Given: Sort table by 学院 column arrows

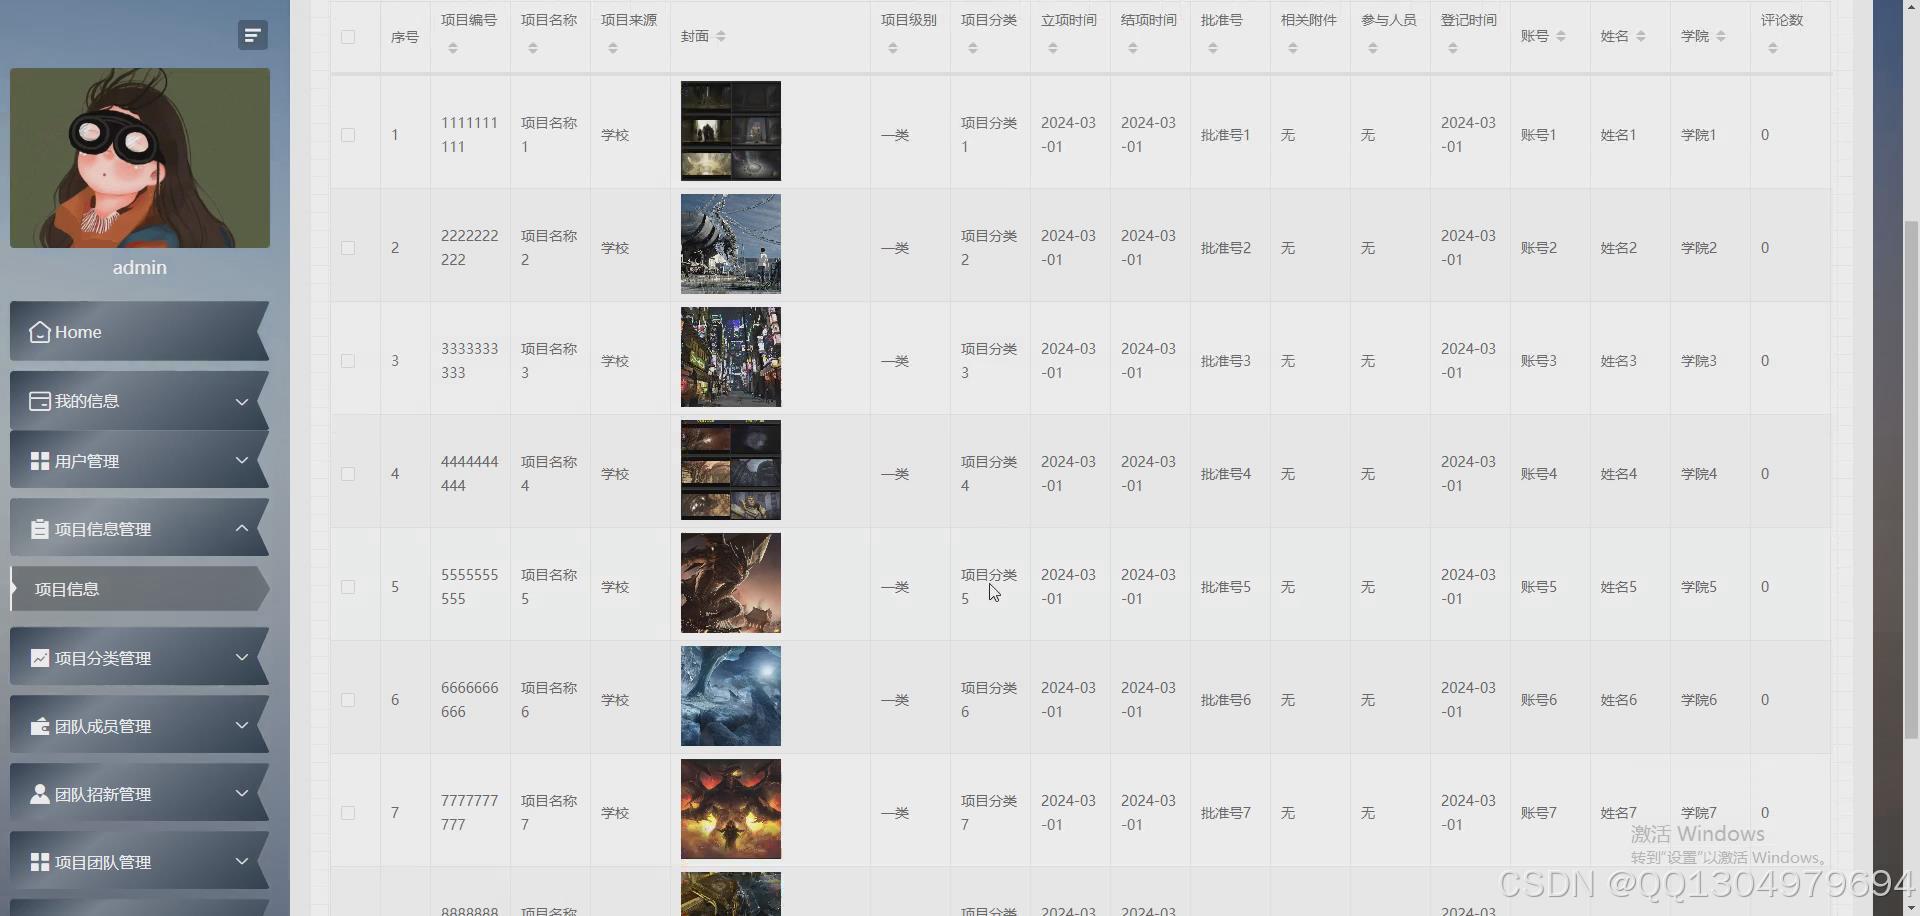Looking at the screenshot, I should point(1721,36).
